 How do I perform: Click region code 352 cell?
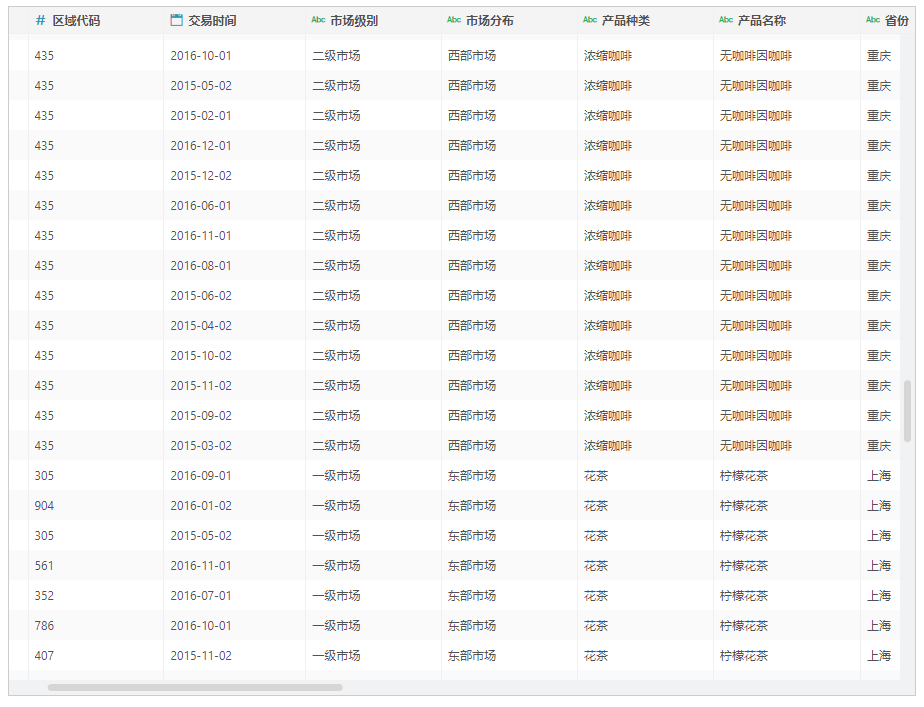coord(44,596)
